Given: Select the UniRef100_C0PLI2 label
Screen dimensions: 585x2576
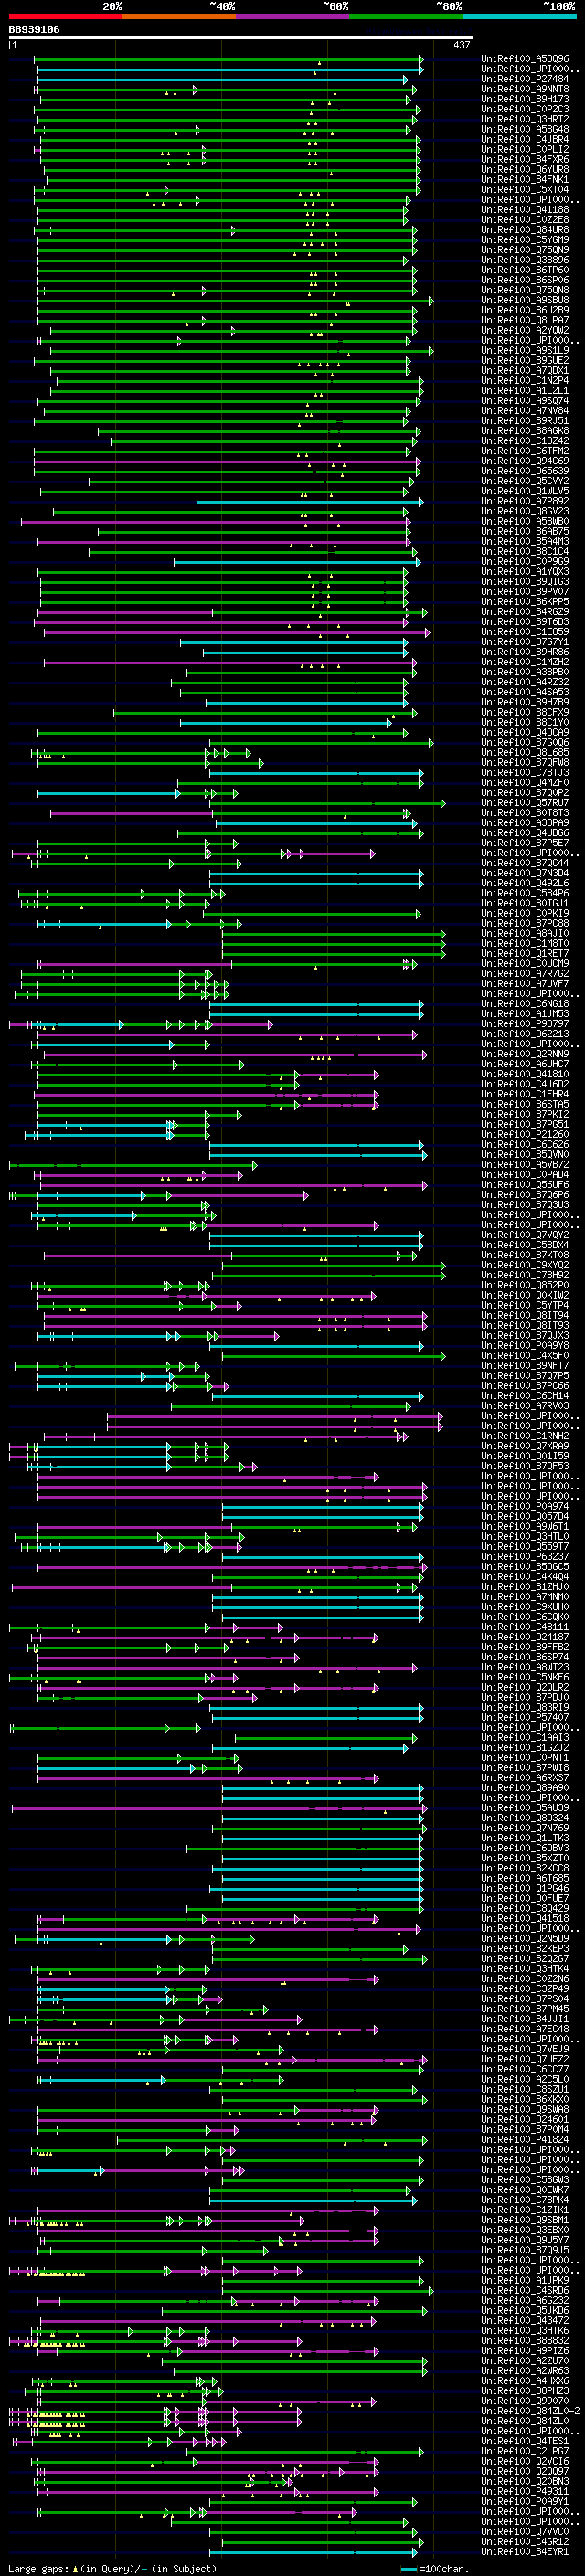Looking at the screenshot, I should [x=525, y=149].
